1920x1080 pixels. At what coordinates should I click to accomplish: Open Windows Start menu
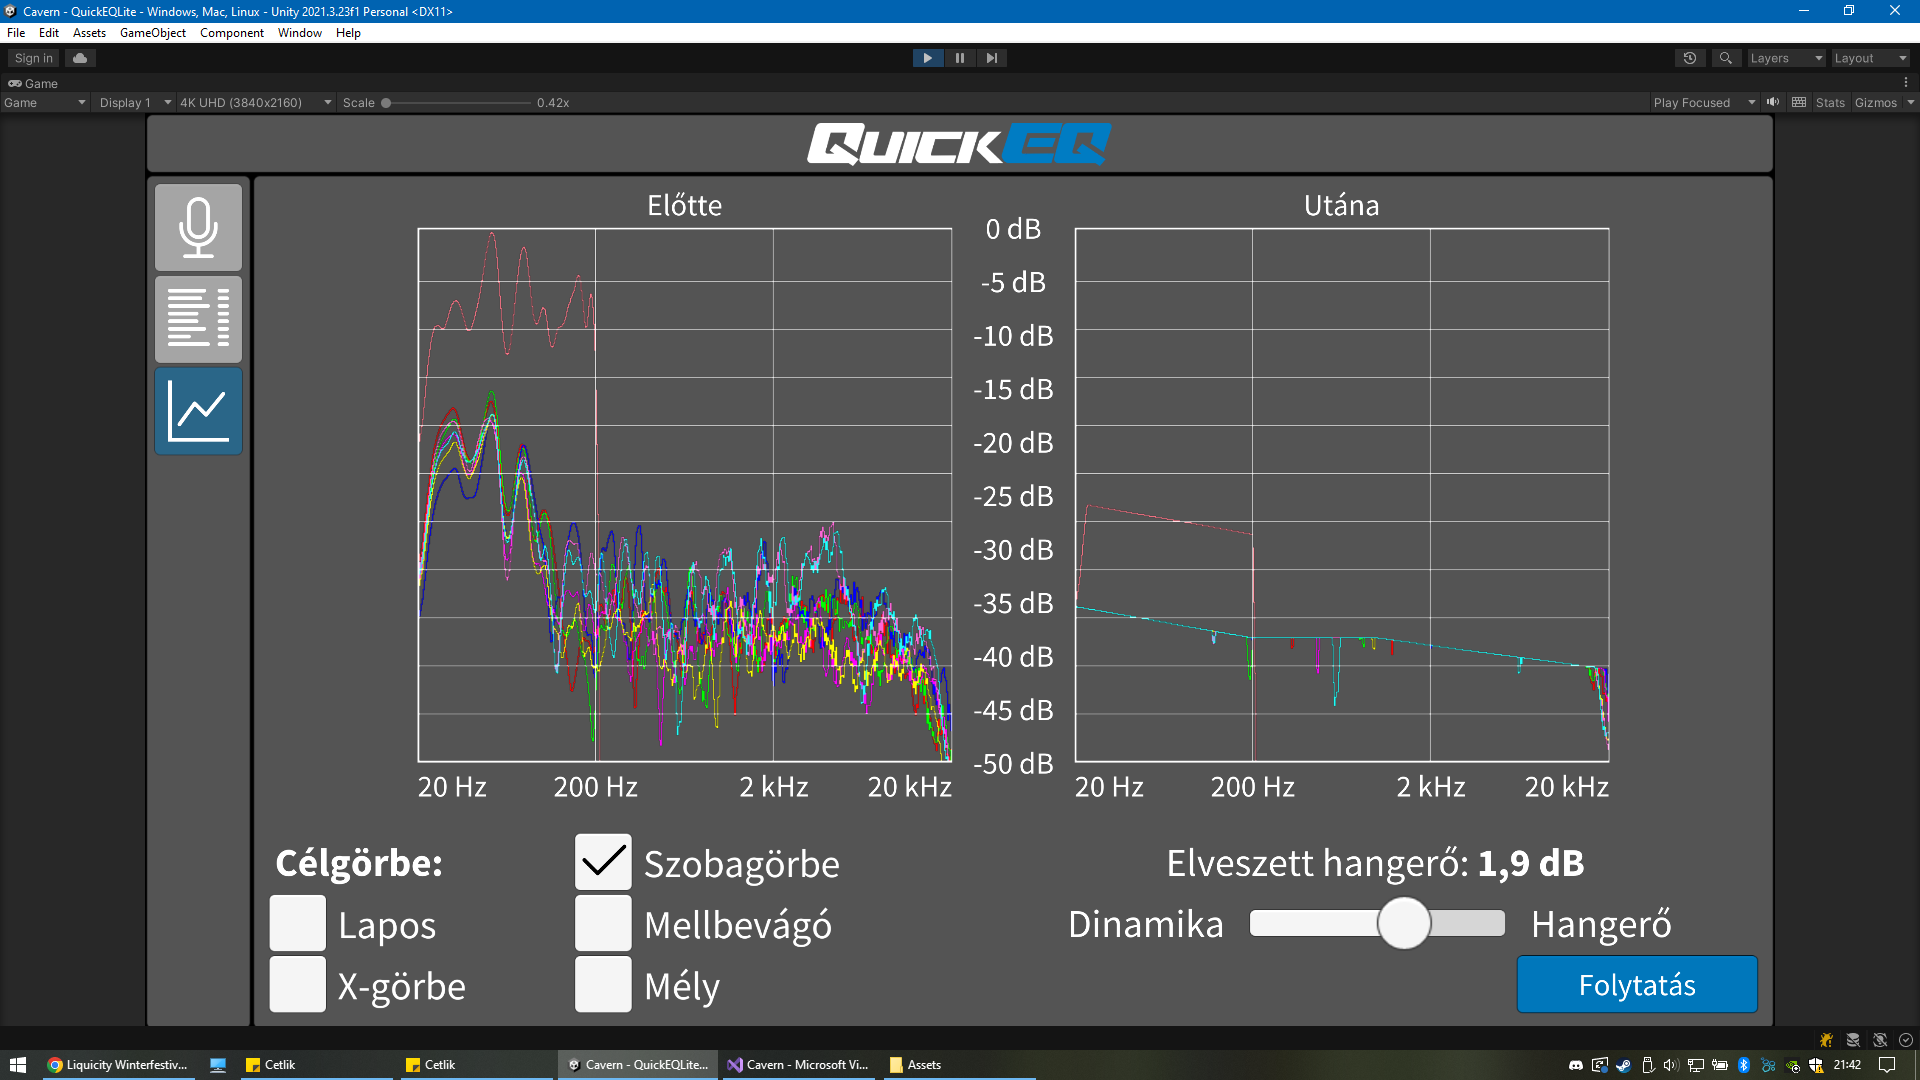[x=18, y=1065]
